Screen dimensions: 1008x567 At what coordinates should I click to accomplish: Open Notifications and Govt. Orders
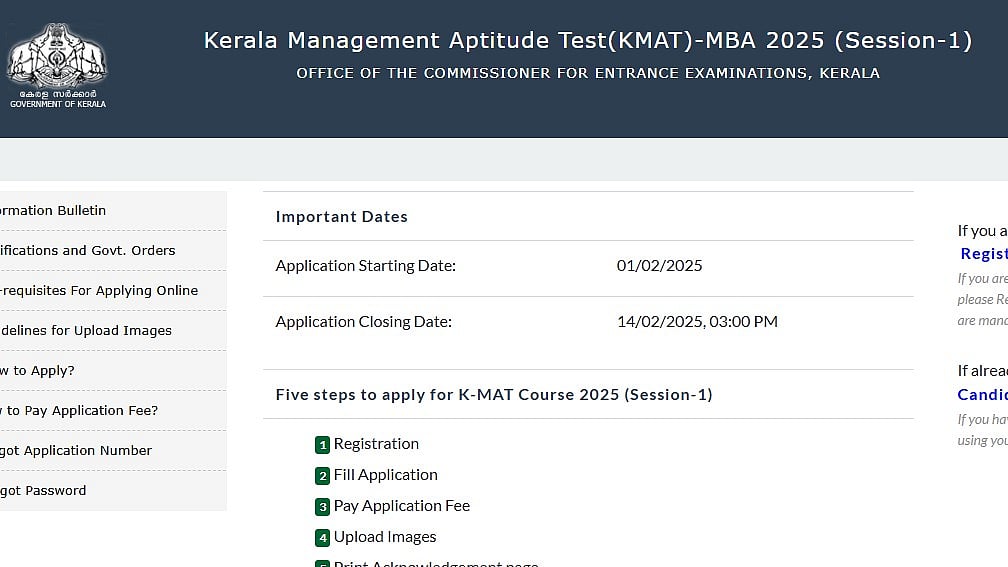click(87, 251)
